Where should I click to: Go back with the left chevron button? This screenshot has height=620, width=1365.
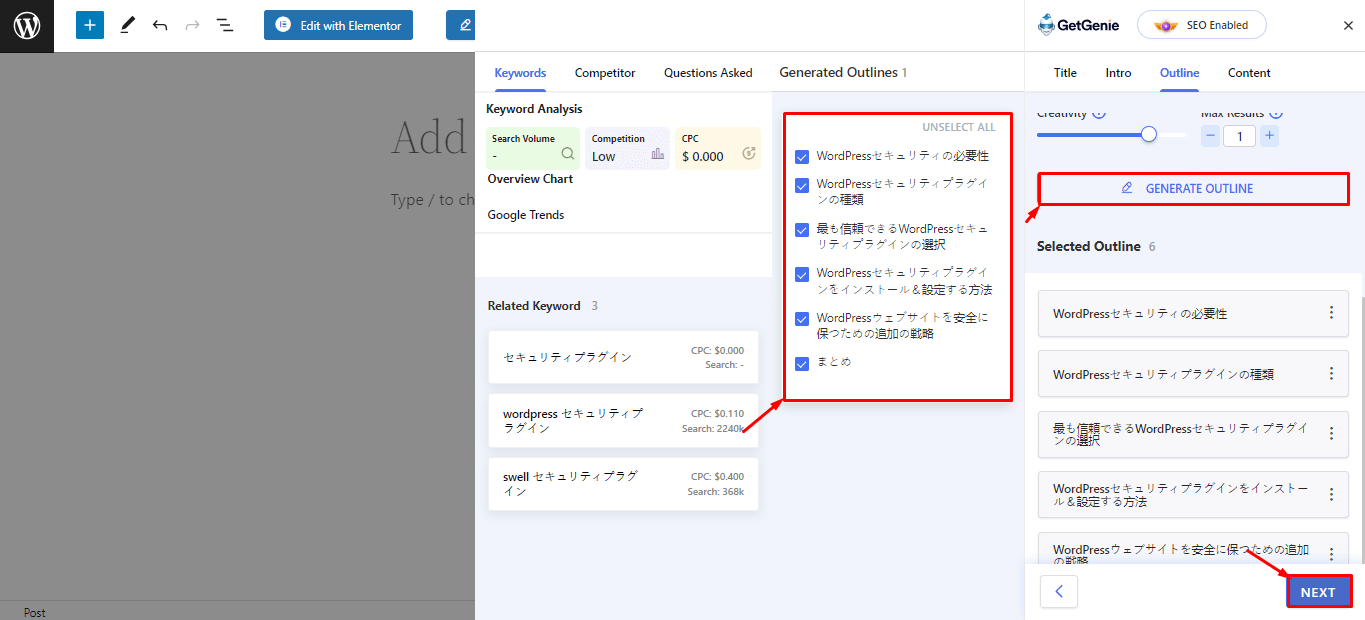[x=1059, y=592]
